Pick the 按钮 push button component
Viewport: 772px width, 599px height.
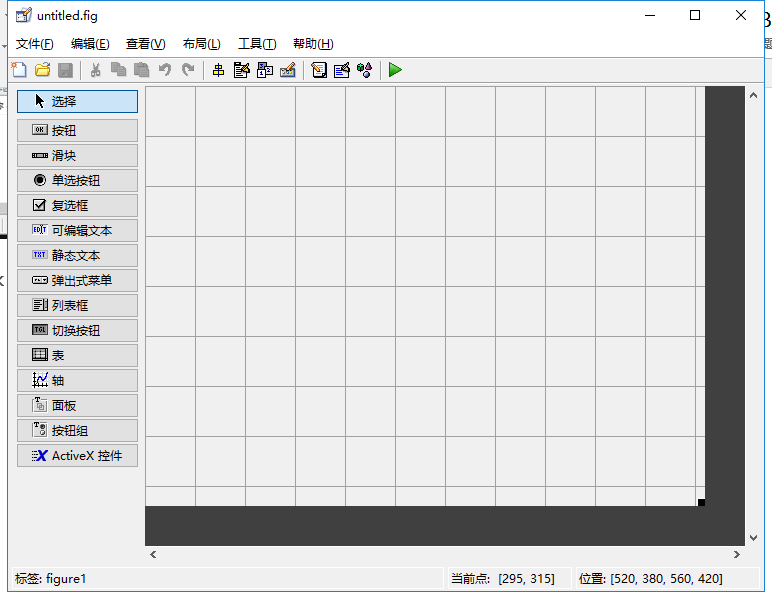(x=77, y=130)
